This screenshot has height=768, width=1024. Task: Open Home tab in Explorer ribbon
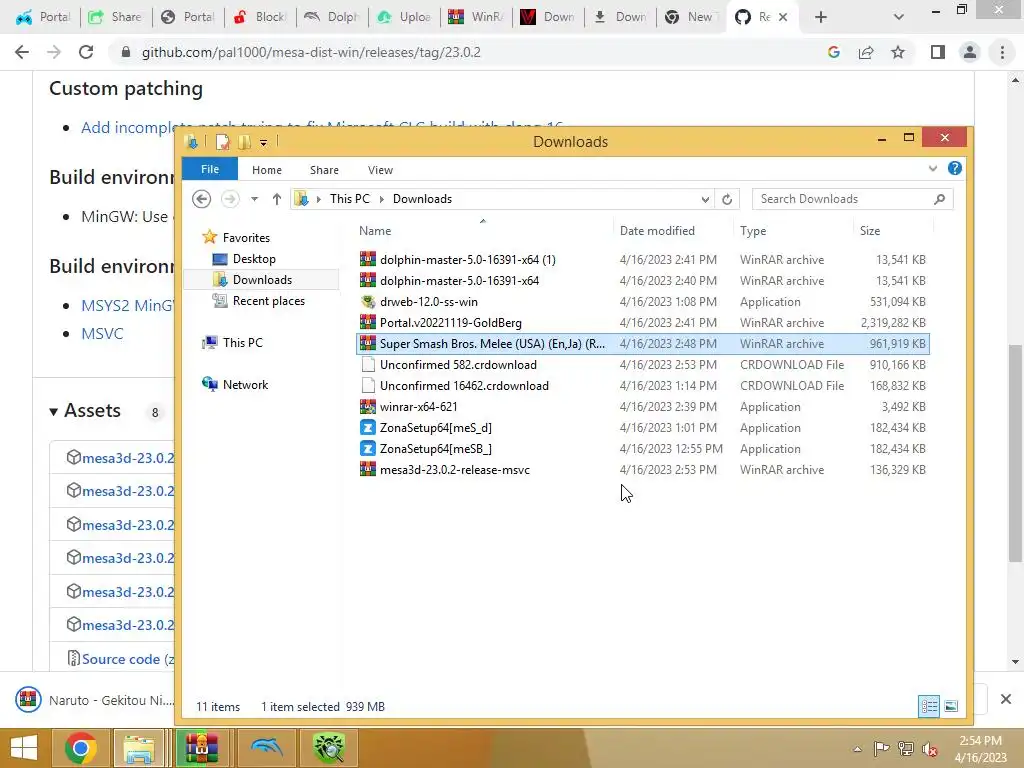[x=266, y=170]
